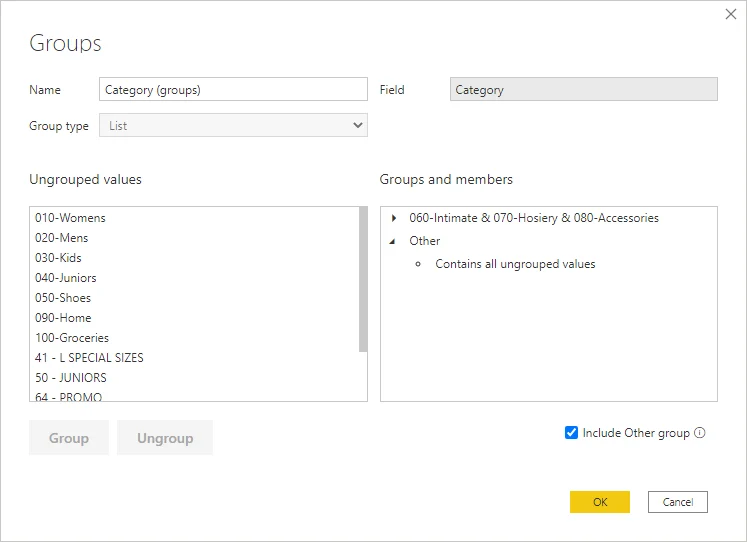
Task: Collapse the Other group
Action: click(393, 241)
